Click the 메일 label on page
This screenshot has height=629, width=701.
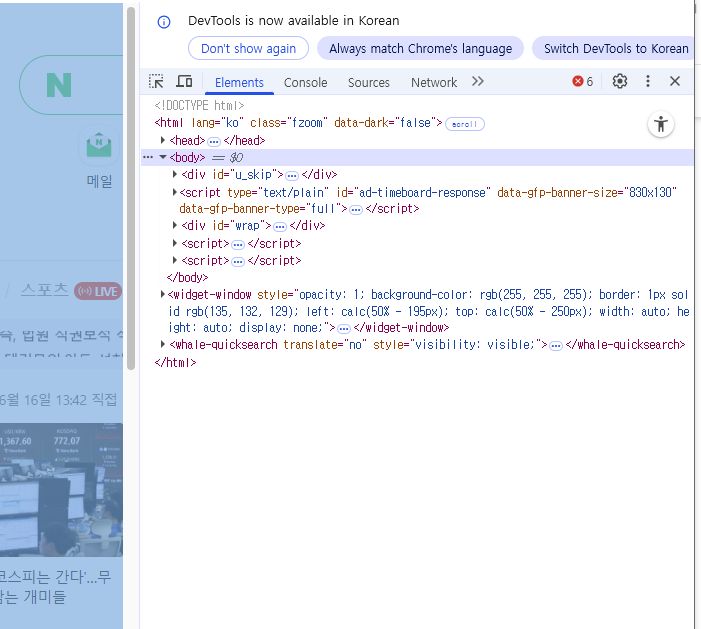(99, 181)
